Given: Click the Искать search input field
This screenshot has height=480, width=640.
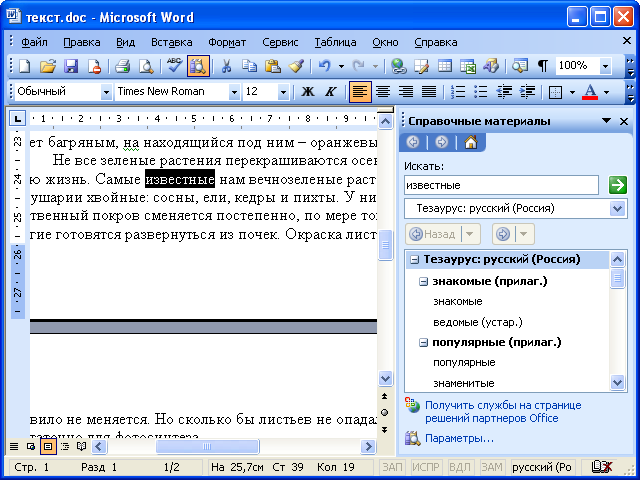Looking at the screenshot, I should (x=501, y=185).
